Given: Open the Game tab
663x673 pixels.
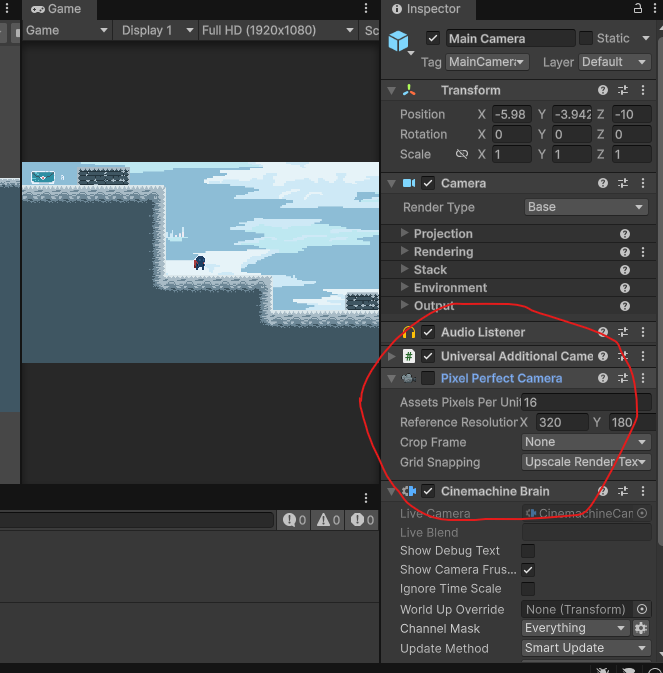Looking at the screenshot, I should (59, 9).
